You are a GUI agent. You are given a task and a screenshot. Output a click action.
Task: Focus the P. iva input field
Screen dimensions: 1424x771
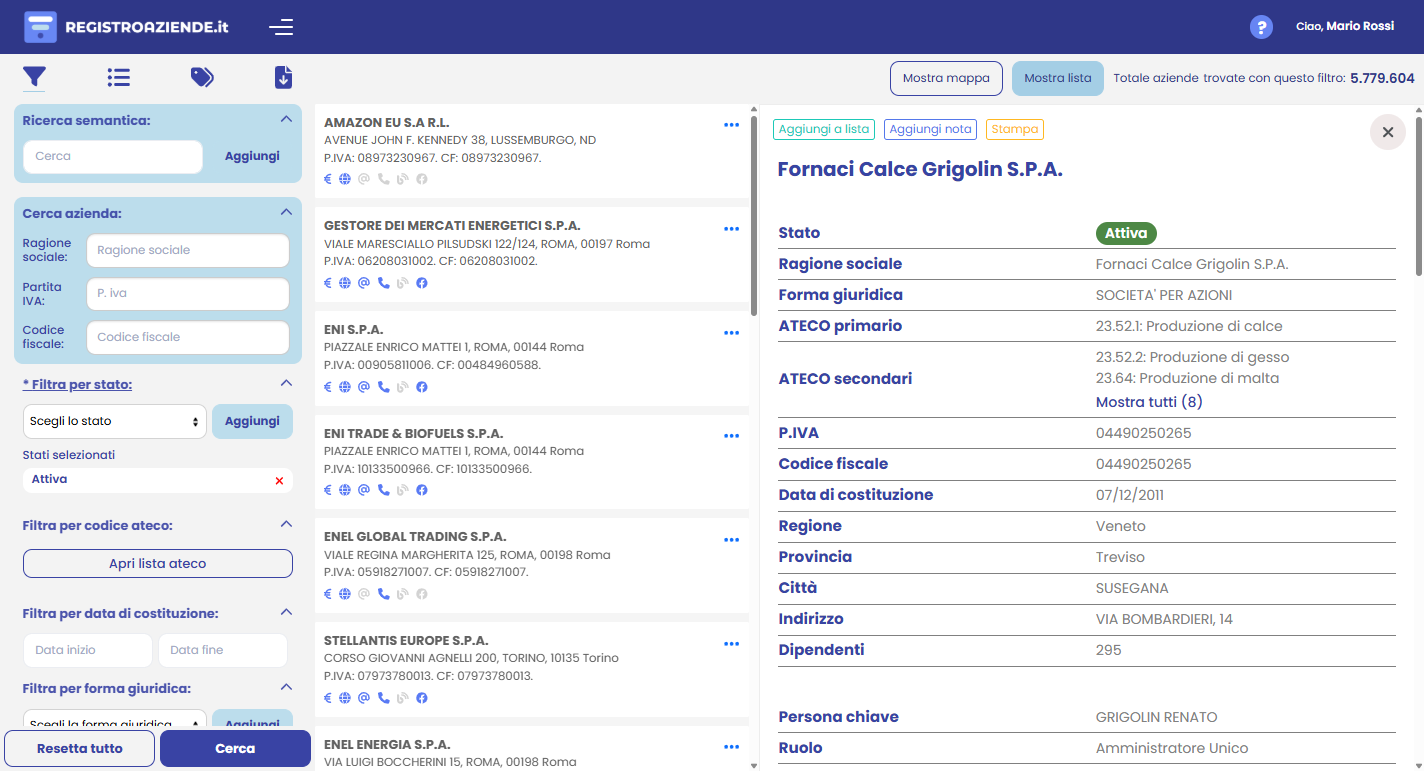188,294
